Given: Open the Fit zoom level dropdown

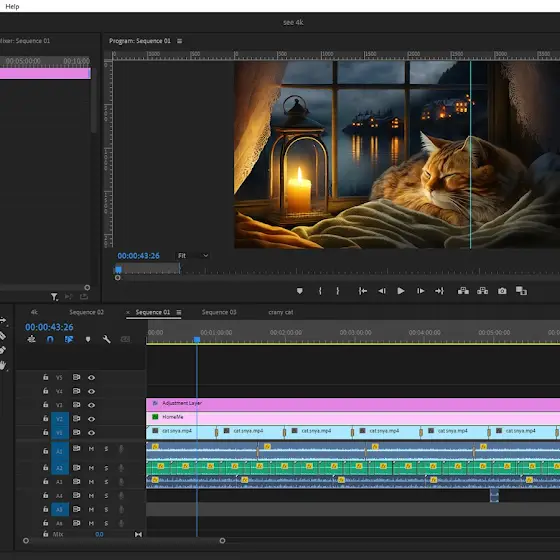Looking at the screenshot, I should pyautogui.click(x=193, y=256).
